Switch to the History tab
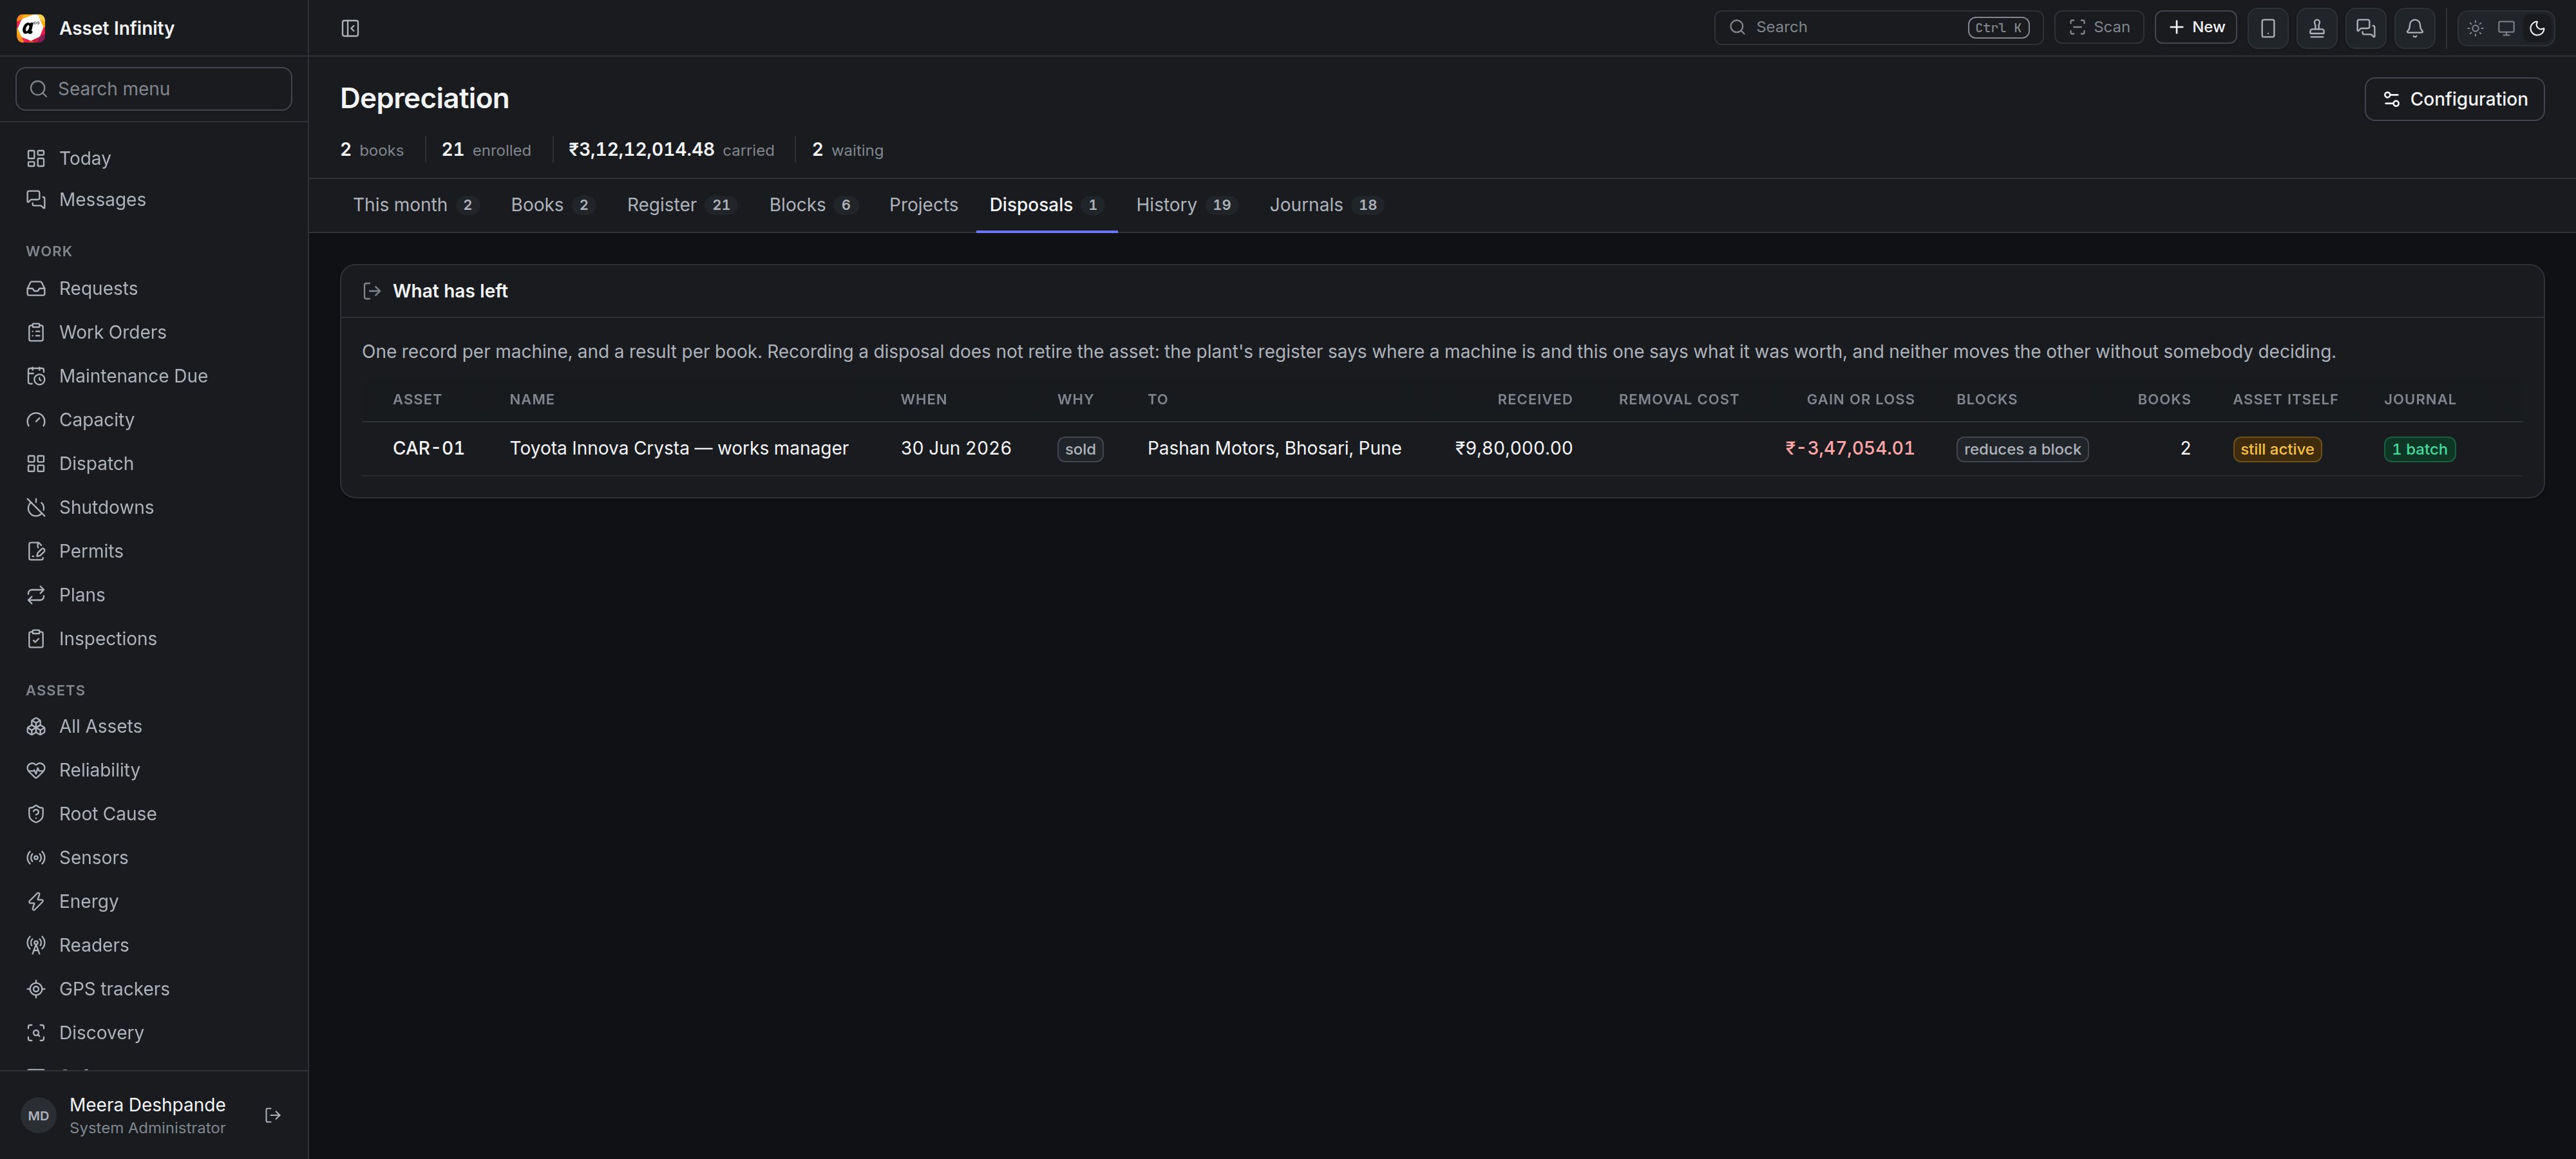 point(1187,205)
